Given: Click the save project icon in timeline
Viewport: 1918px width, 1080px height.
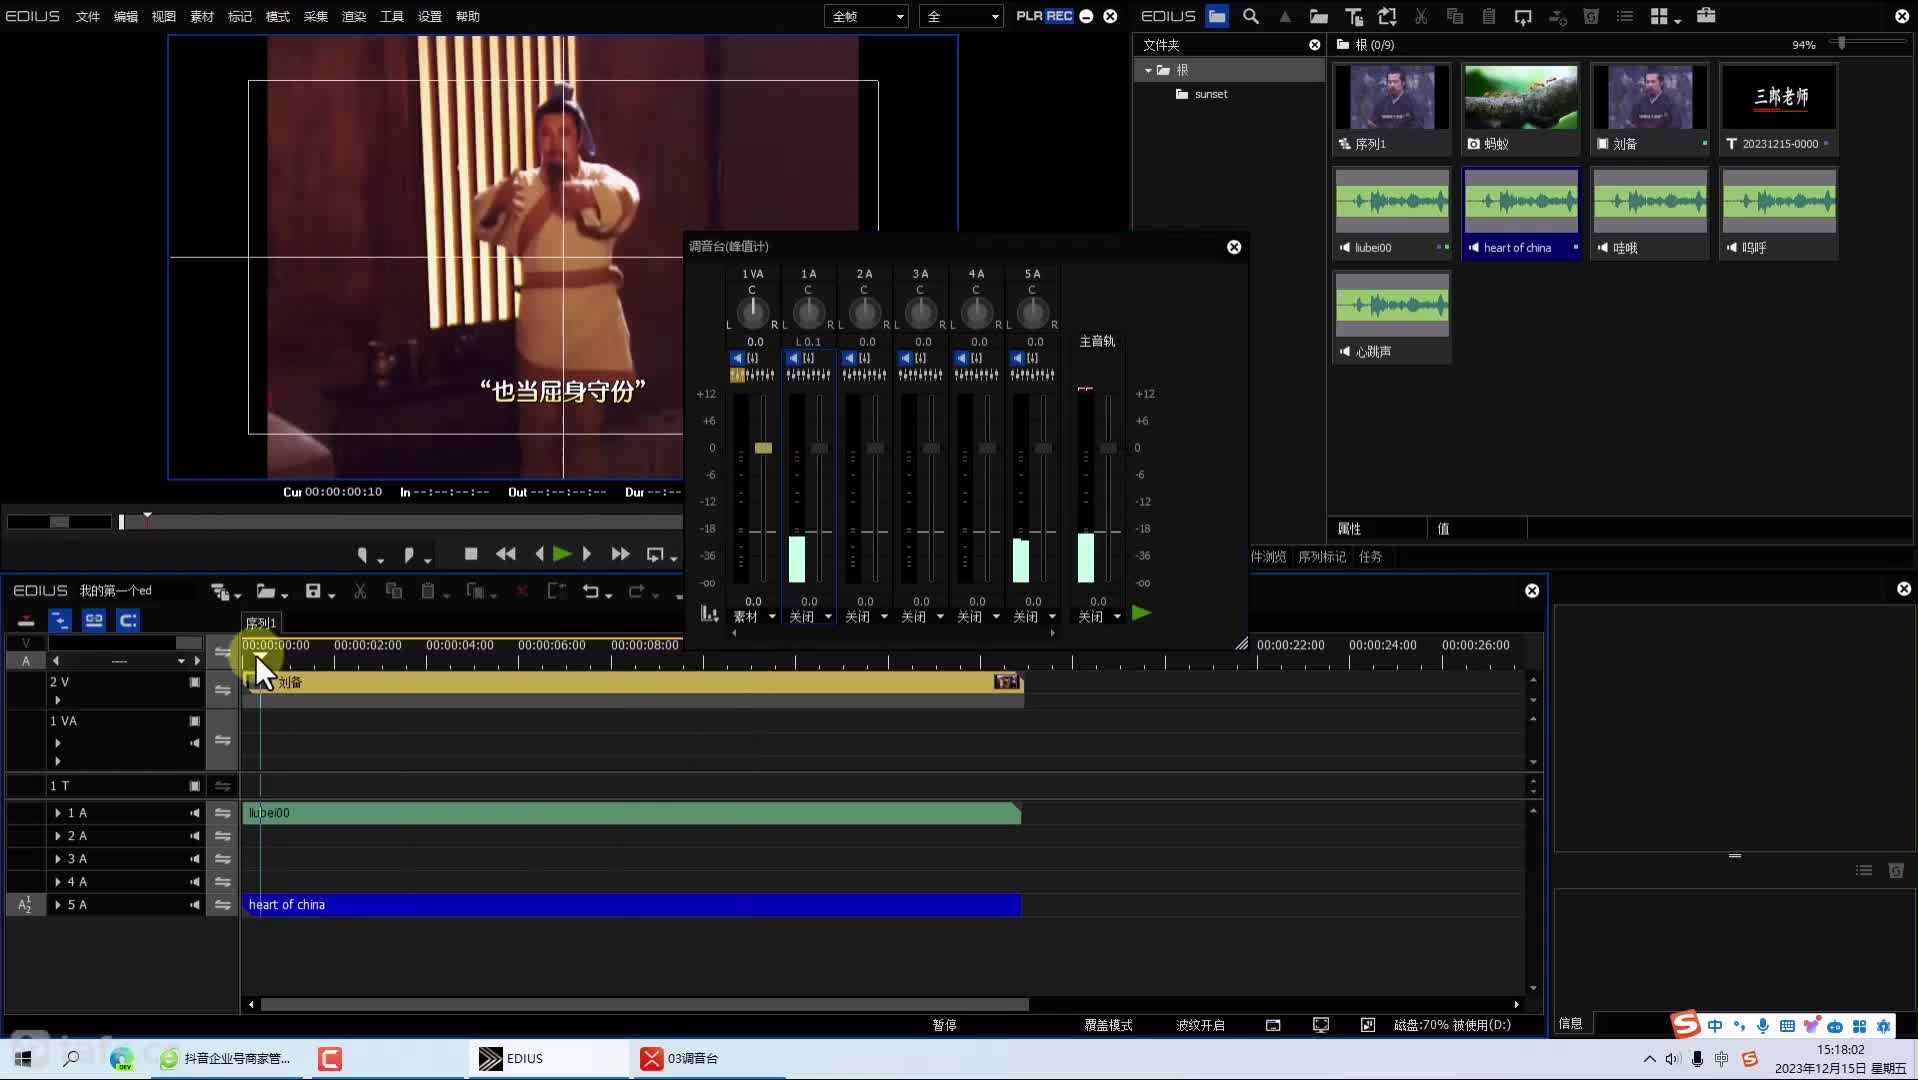Looking at the screenshot, I should click(313, 591).
